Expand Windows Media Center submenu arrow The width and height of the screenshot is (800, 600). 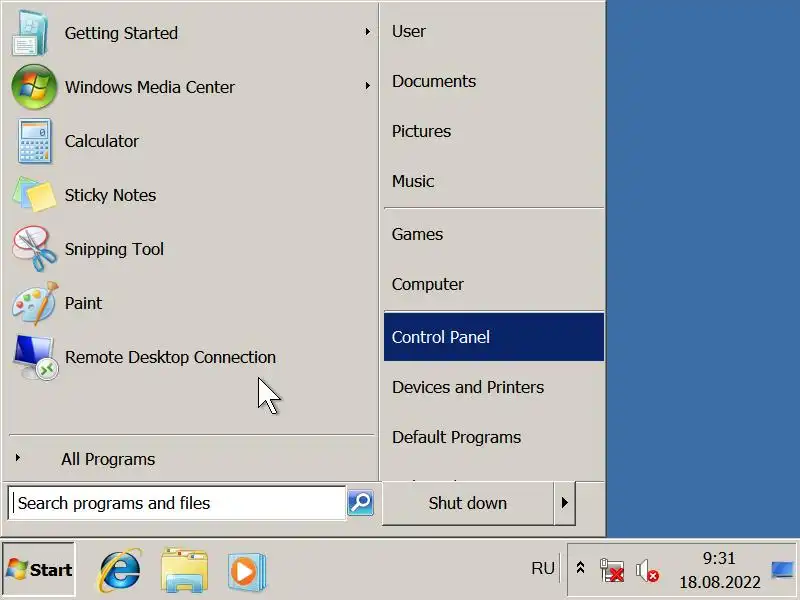tap(367, 86)
